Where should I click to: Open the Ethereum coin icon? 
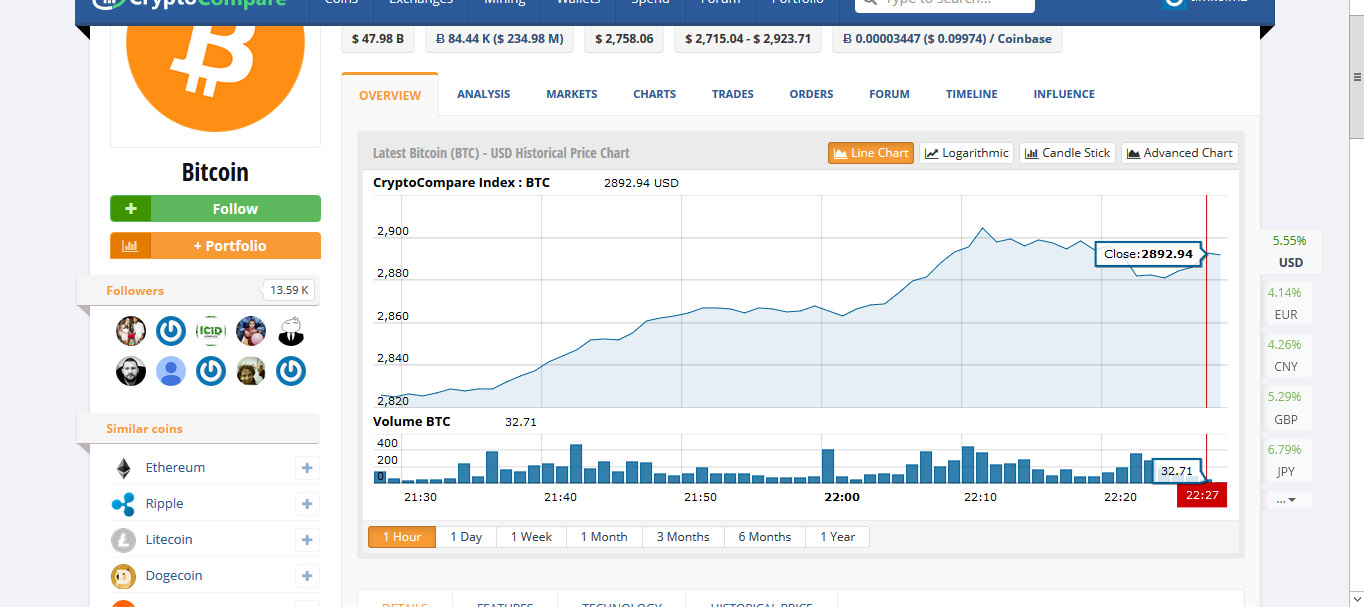click(123, 468)
